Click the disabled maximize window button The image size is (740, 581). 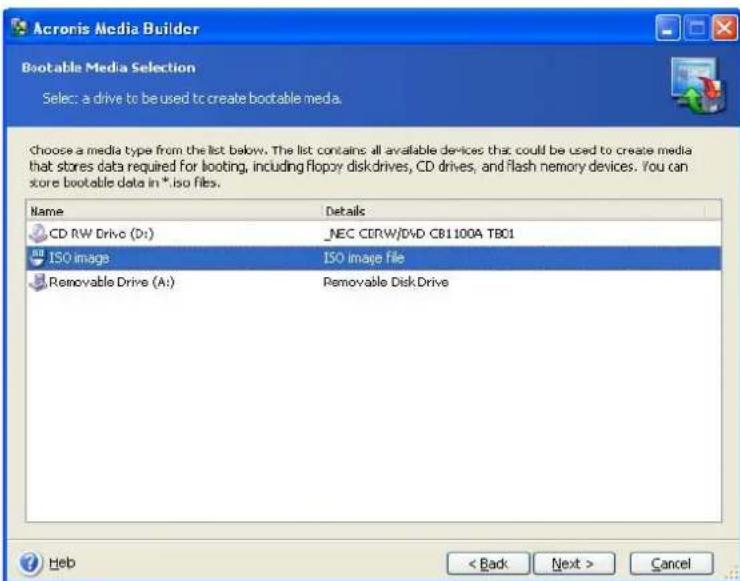click(696, 28)
